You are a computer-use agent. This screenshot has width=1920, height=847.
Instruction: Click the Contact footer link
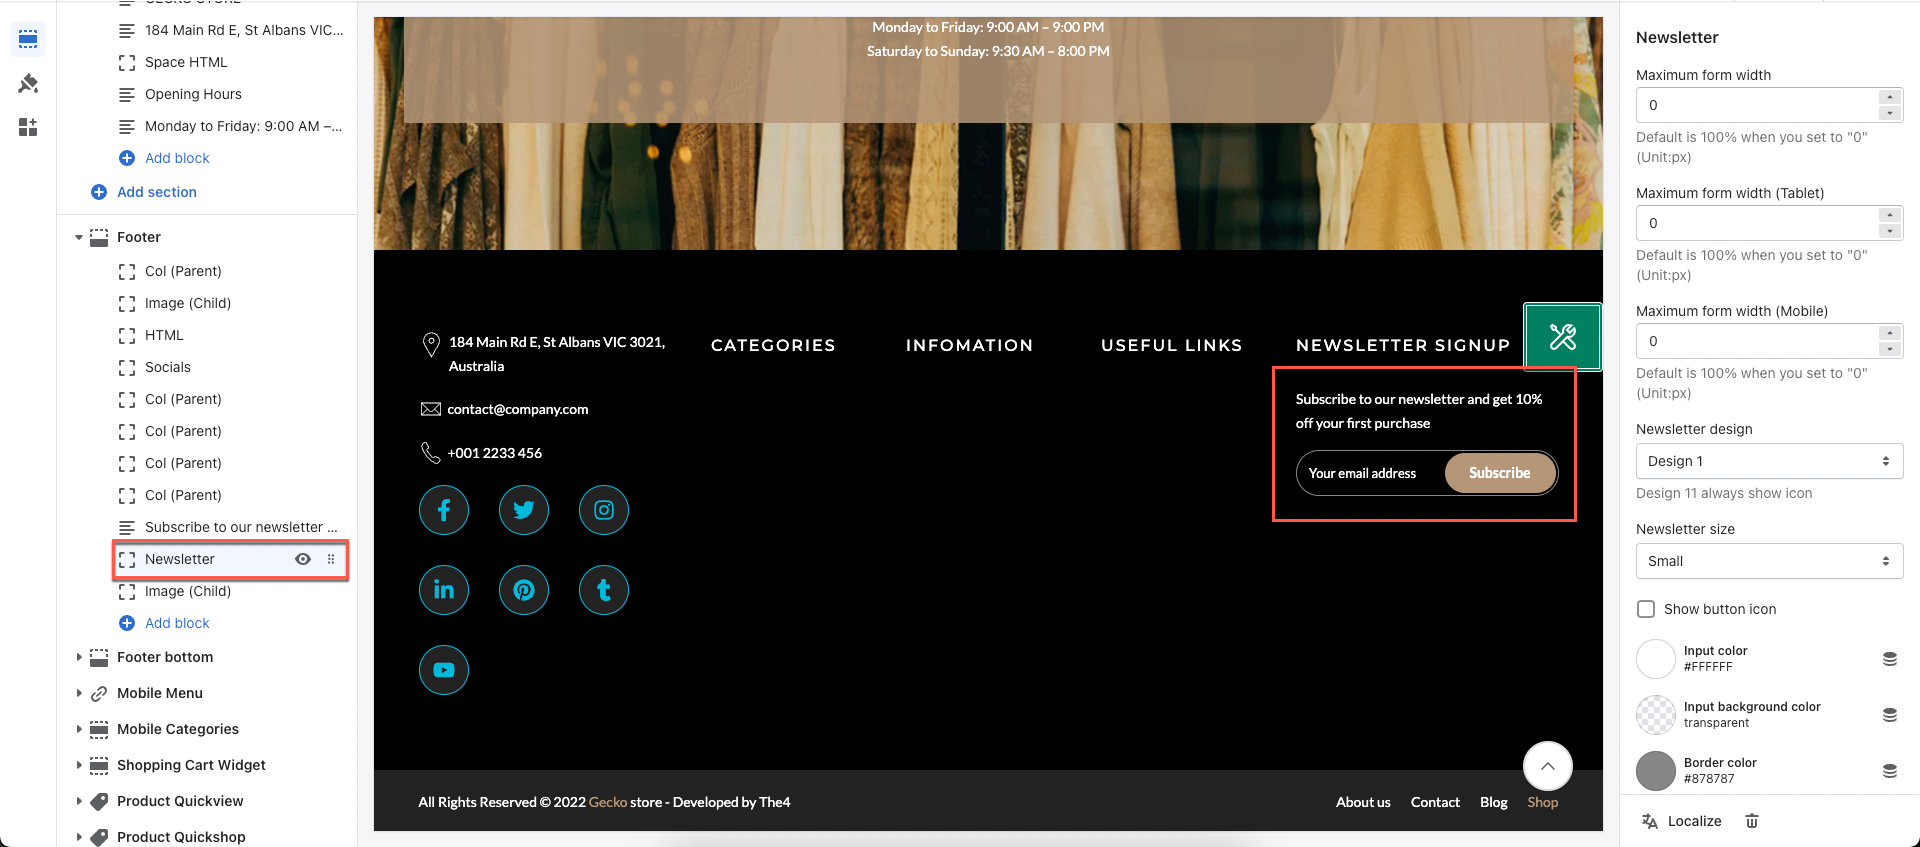pyautogui.click(x=1435, y=802)
